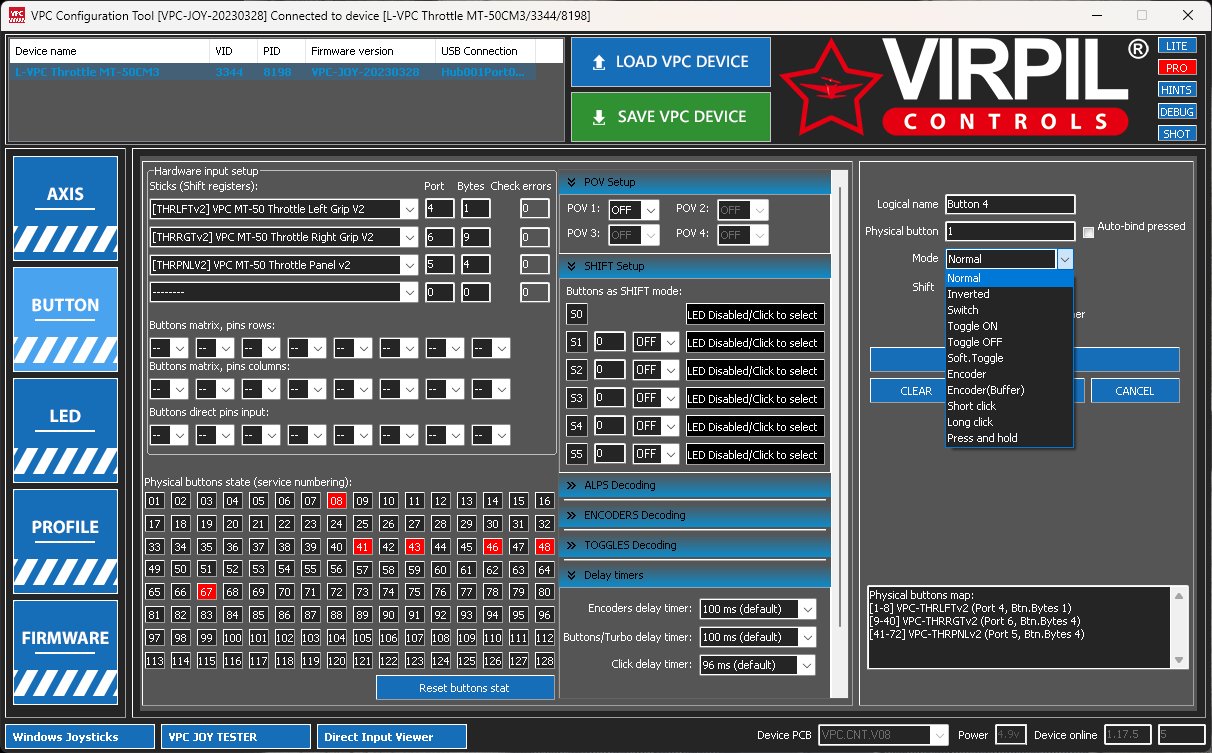Open the Throttle Left Grip V2 stick dropdown
The image size is (1212, 753).
pyautogui.click(x=408, y=209)
